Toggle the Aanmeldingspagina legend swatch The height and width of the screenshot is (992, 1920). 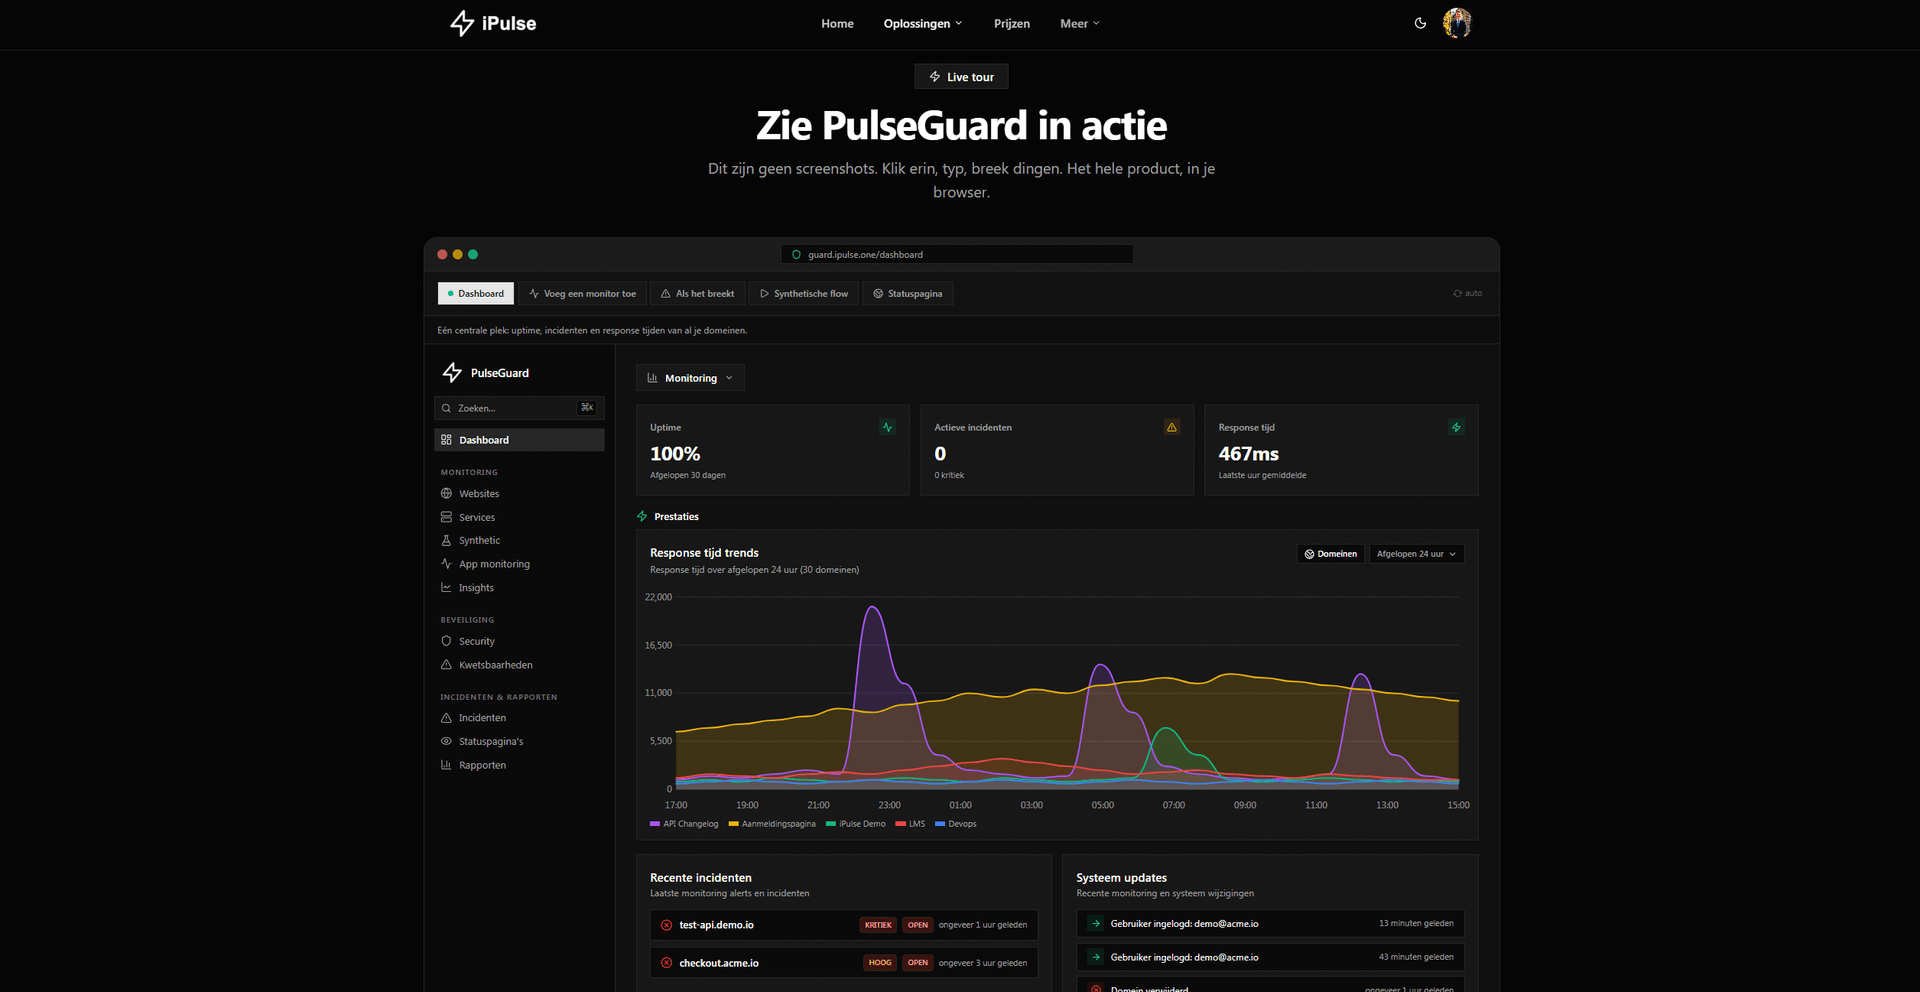[x=733, y=824]
